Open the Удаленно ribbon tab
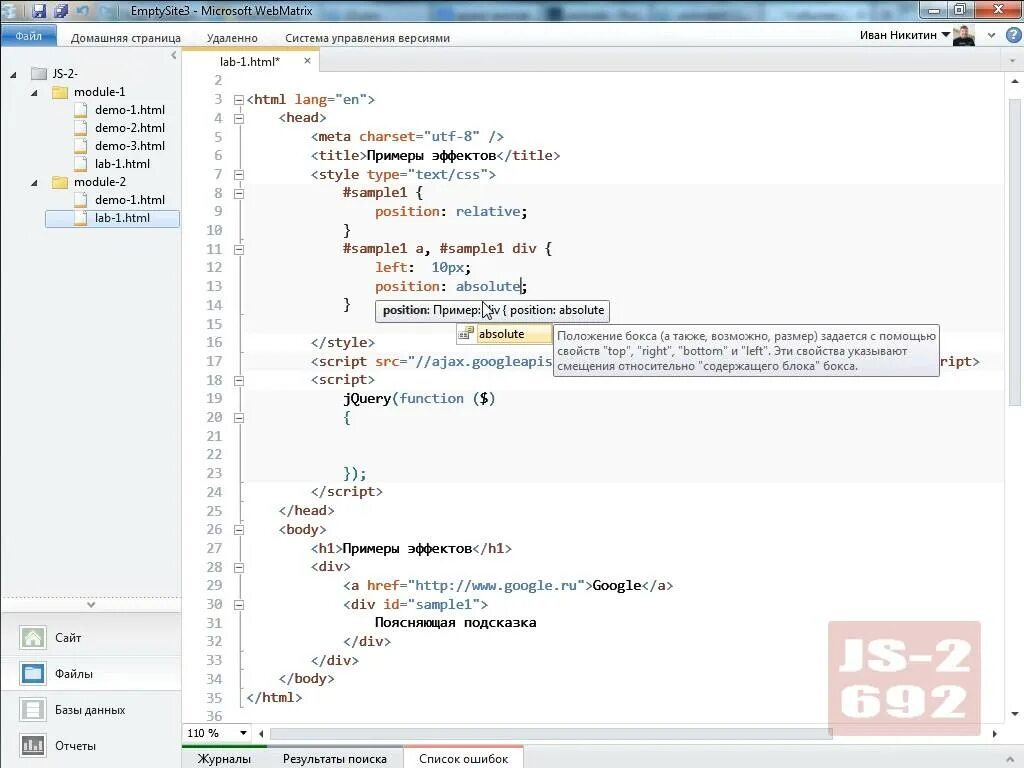This screenshot has width=1024, height=768. coord(231,37)
